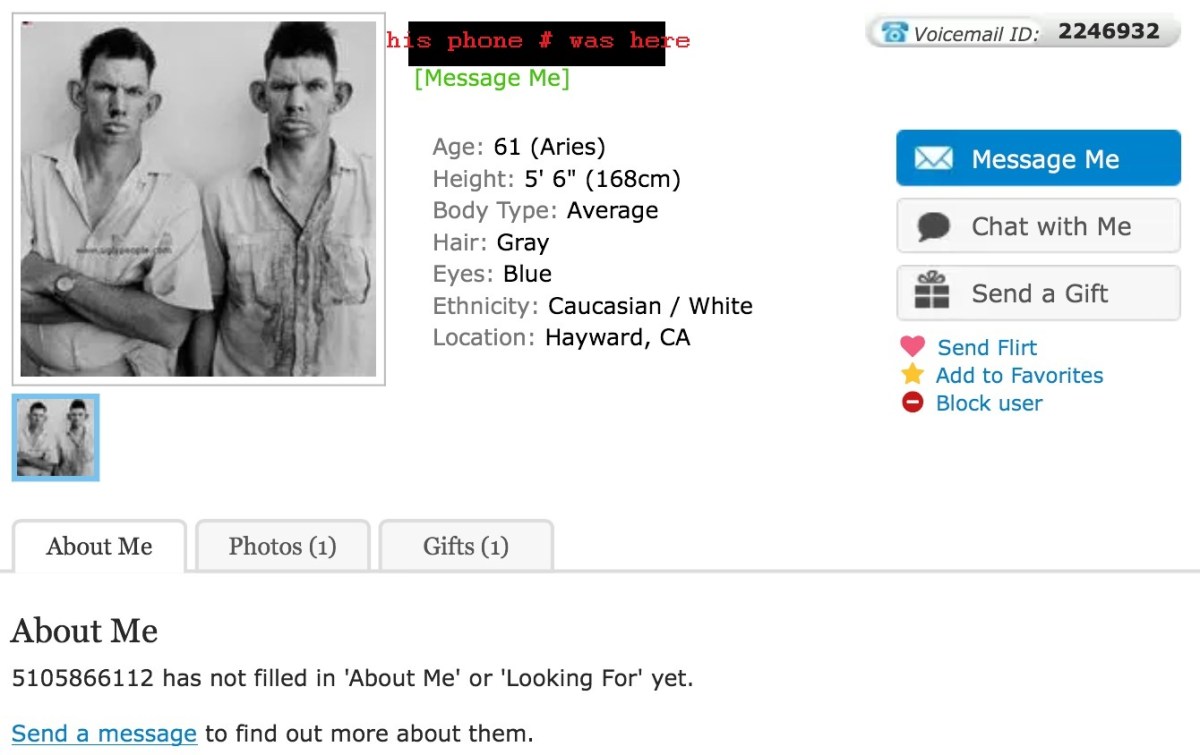Click the pink heart flirt icon
The height and width of the screenshot is (755, 1200).
[x=912, y=347]
